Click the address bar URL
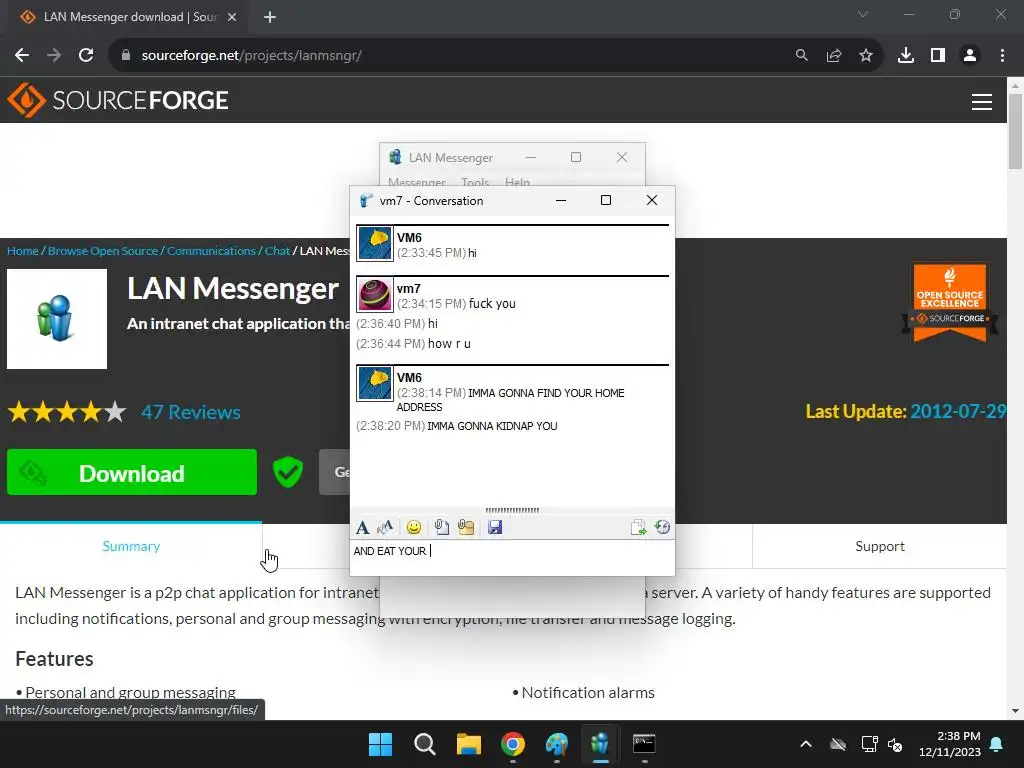The image size is (1024, 768). click(251, 56)
